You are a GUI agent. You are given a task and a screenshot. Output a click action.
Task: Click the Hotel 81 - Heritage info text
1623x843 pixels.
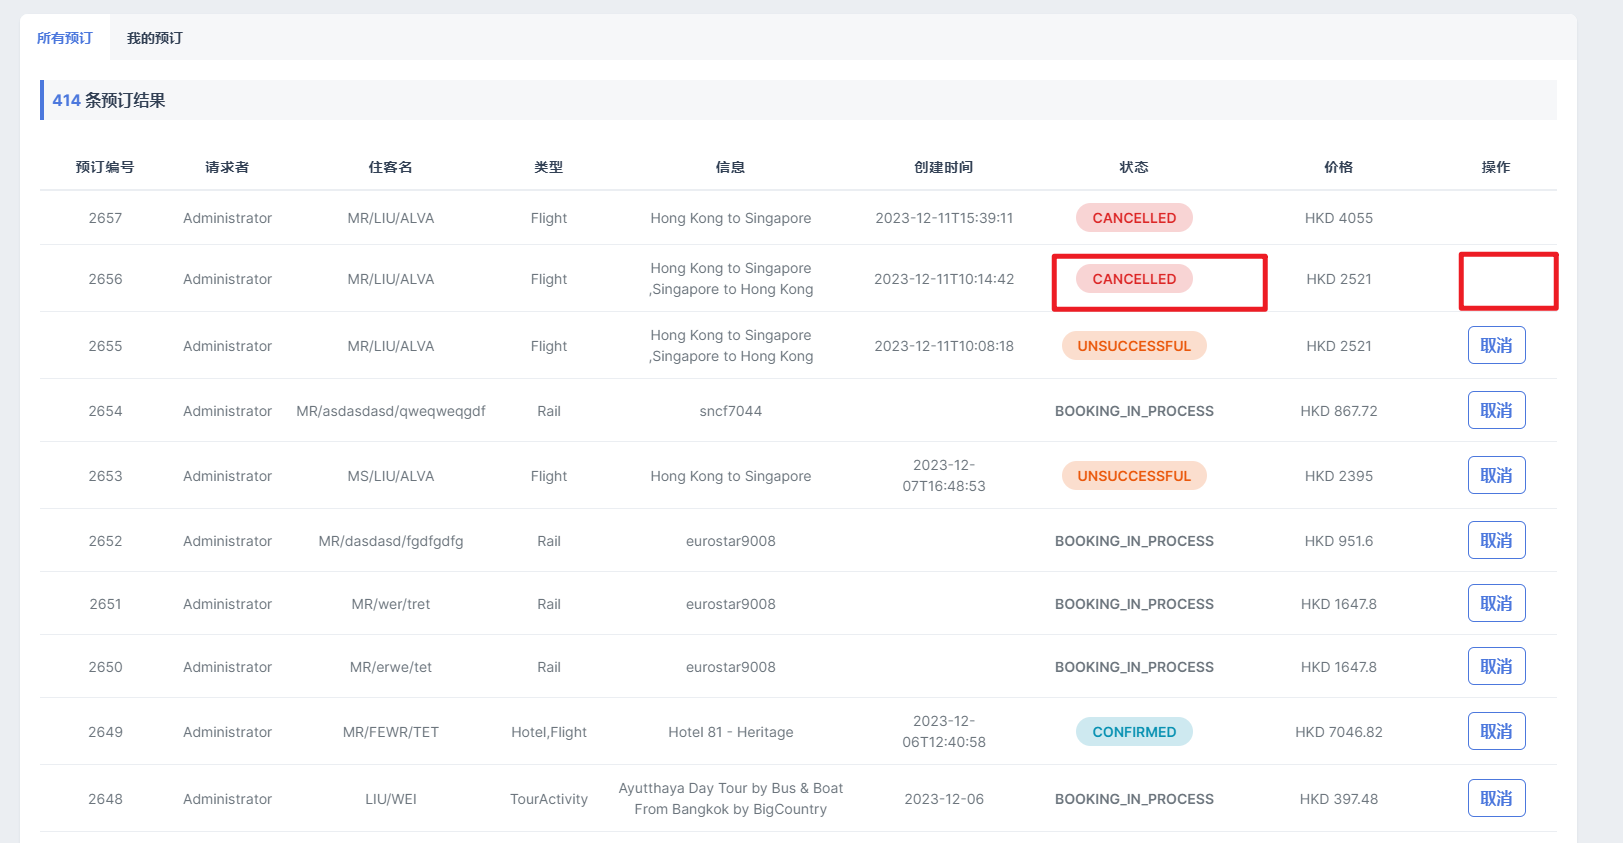pos(730,732)
